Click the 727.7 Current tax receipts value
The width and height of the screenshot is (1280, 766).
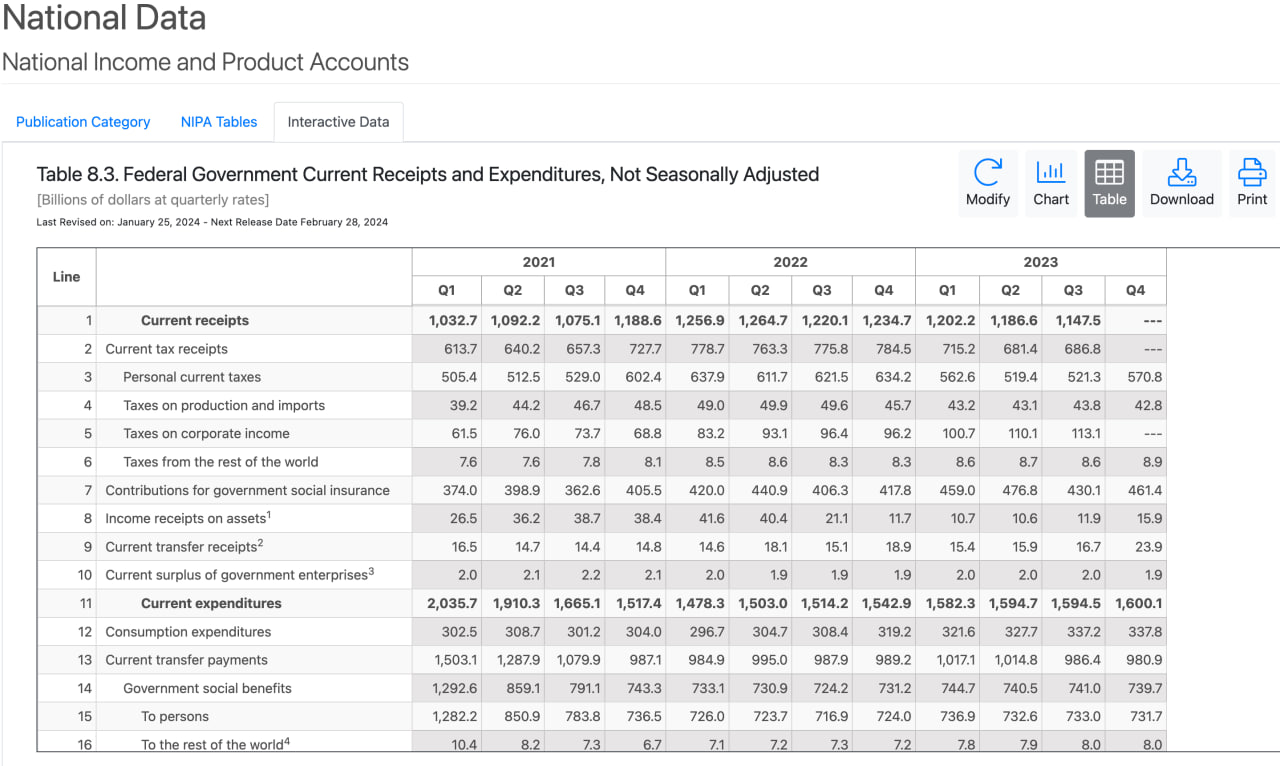point(644,349)
